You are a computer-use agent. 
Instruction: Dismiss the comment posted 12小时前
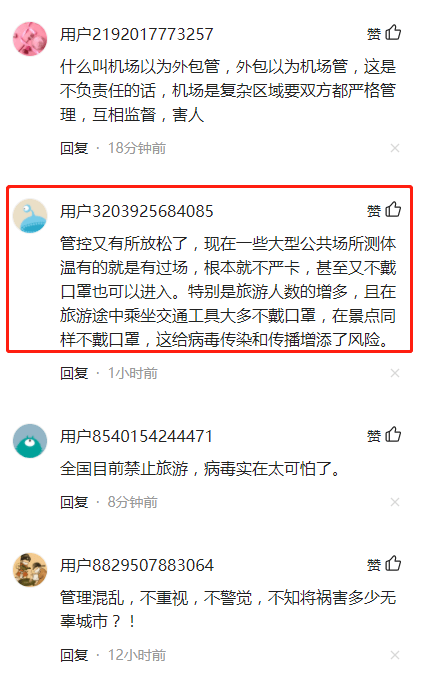(x=394, y=655)
